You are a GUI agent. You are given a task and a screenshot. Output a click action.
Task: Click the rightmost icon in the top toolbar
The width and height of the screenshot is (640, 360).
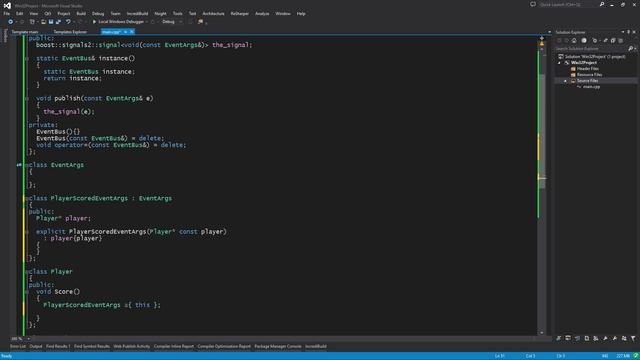[200, 22]
